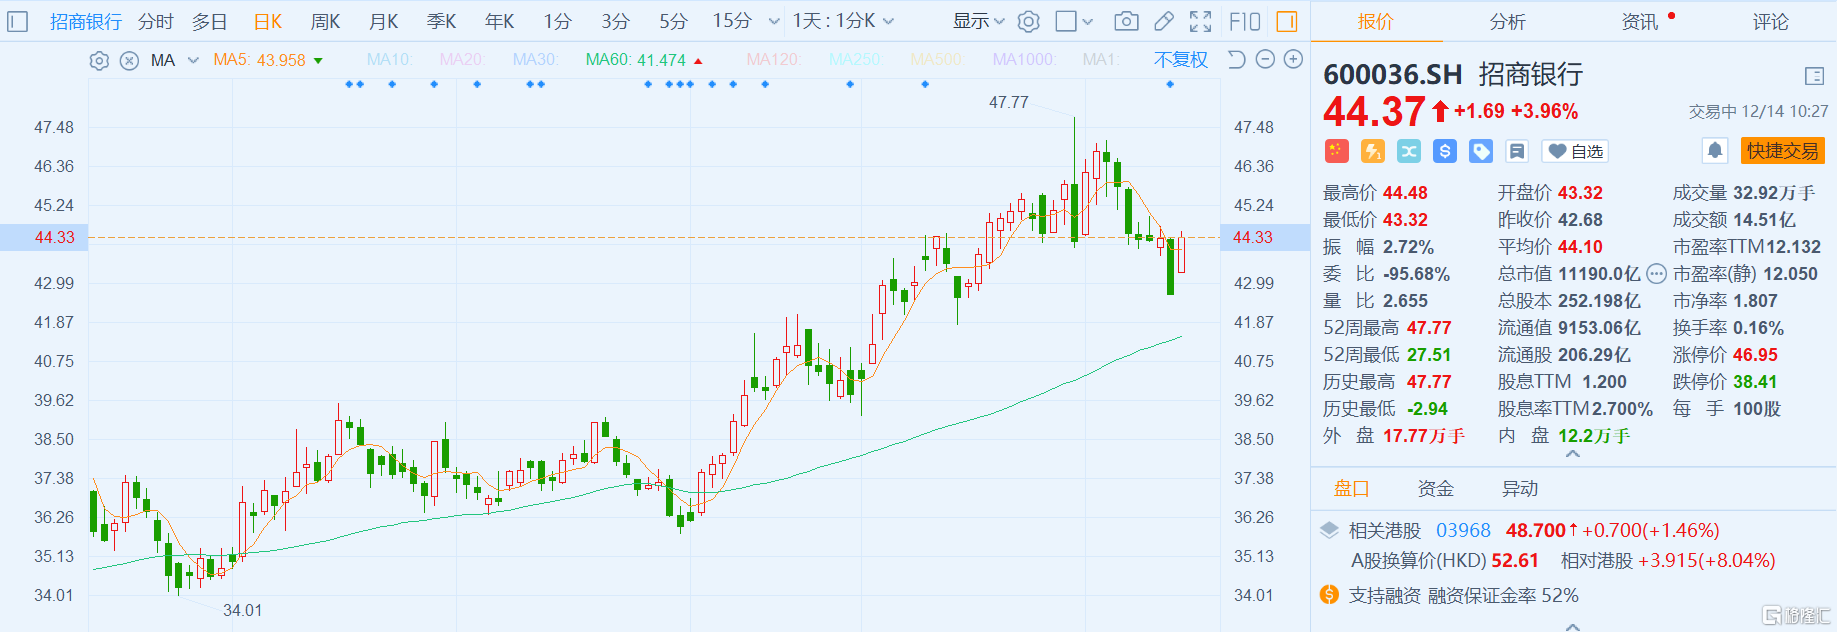Open MA indicator settings gear

click(x=99, y=60)
